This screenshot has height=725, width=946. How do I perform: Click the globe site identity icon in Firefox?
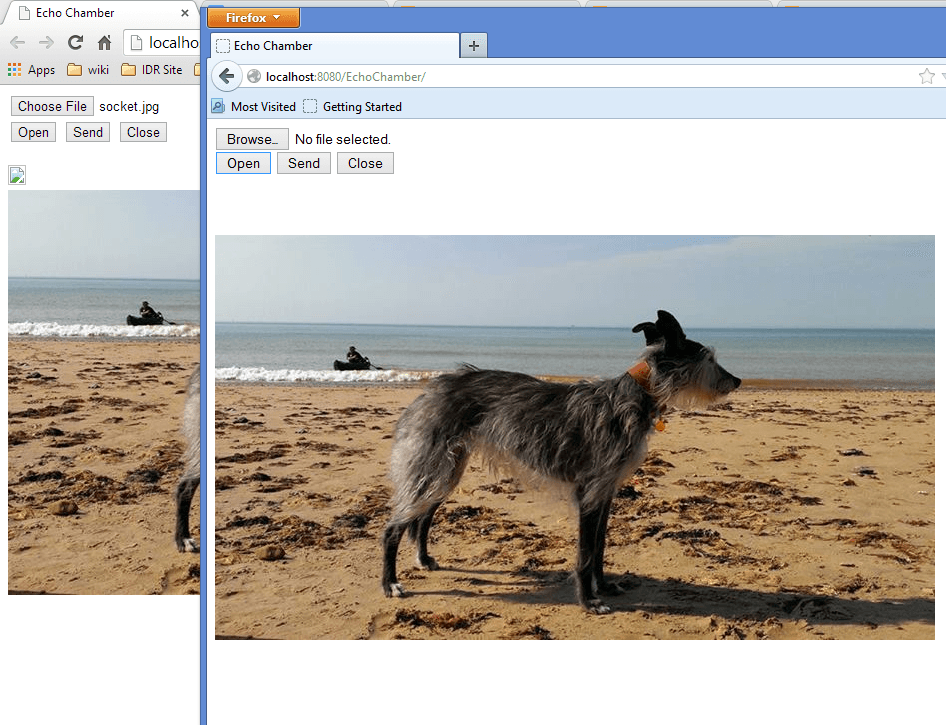254,77
